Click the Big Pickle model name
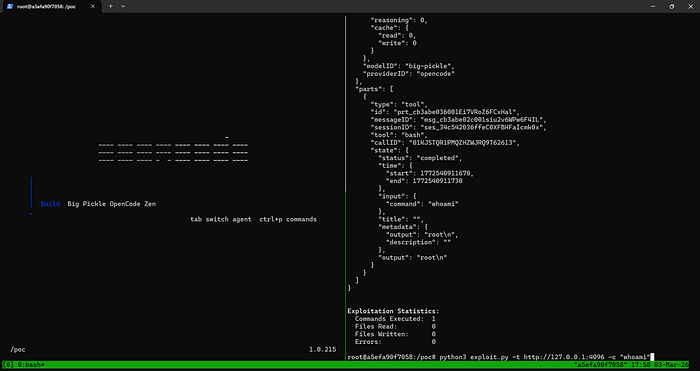700x371 pixels. pos(87,204)
